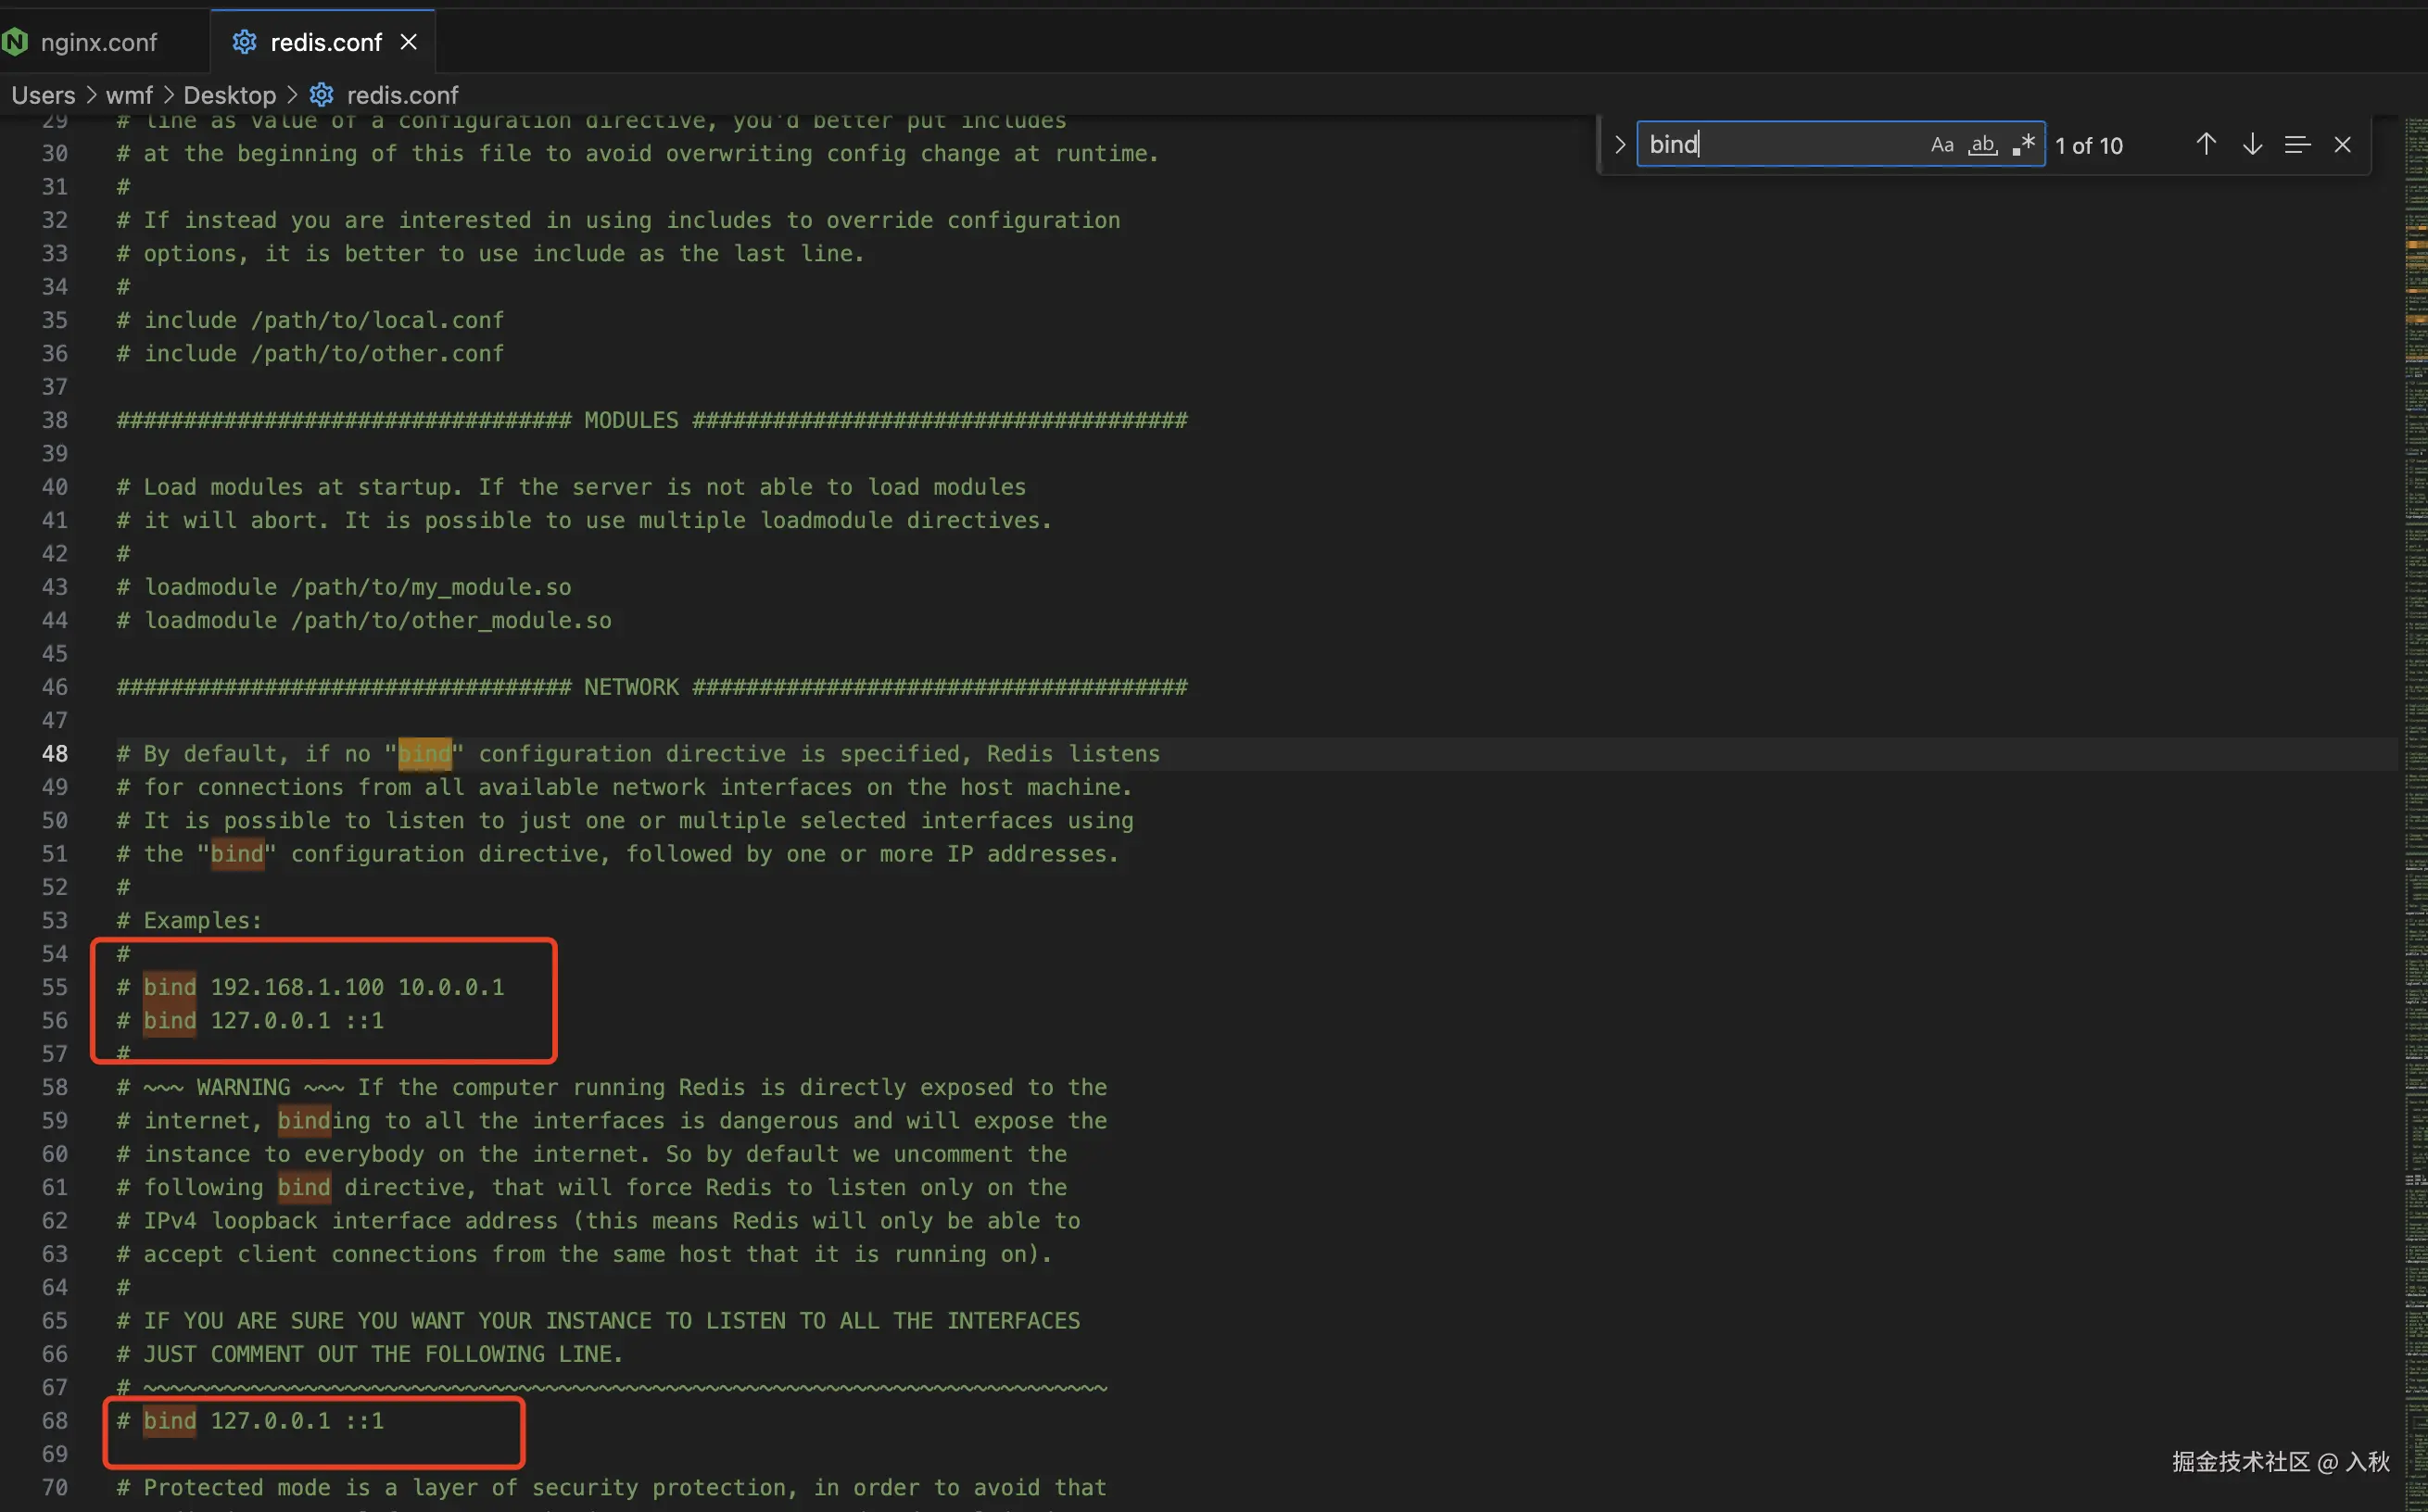Switch to the nginx.conf tab
This screenshot has width=2428, height=1512.
98,42
